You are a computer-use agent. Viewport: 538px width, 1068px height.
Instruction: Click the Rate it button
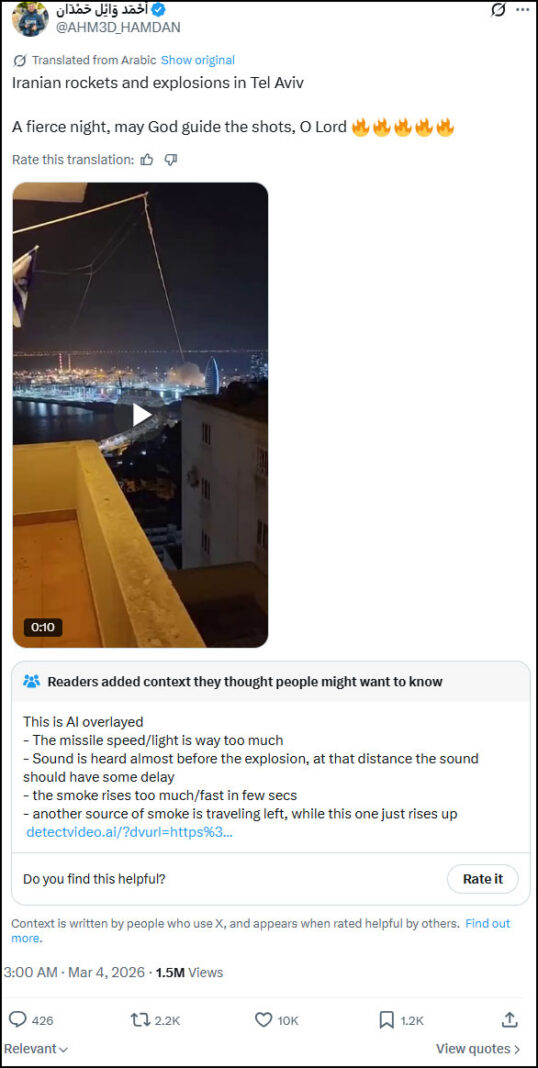(483, 879)
